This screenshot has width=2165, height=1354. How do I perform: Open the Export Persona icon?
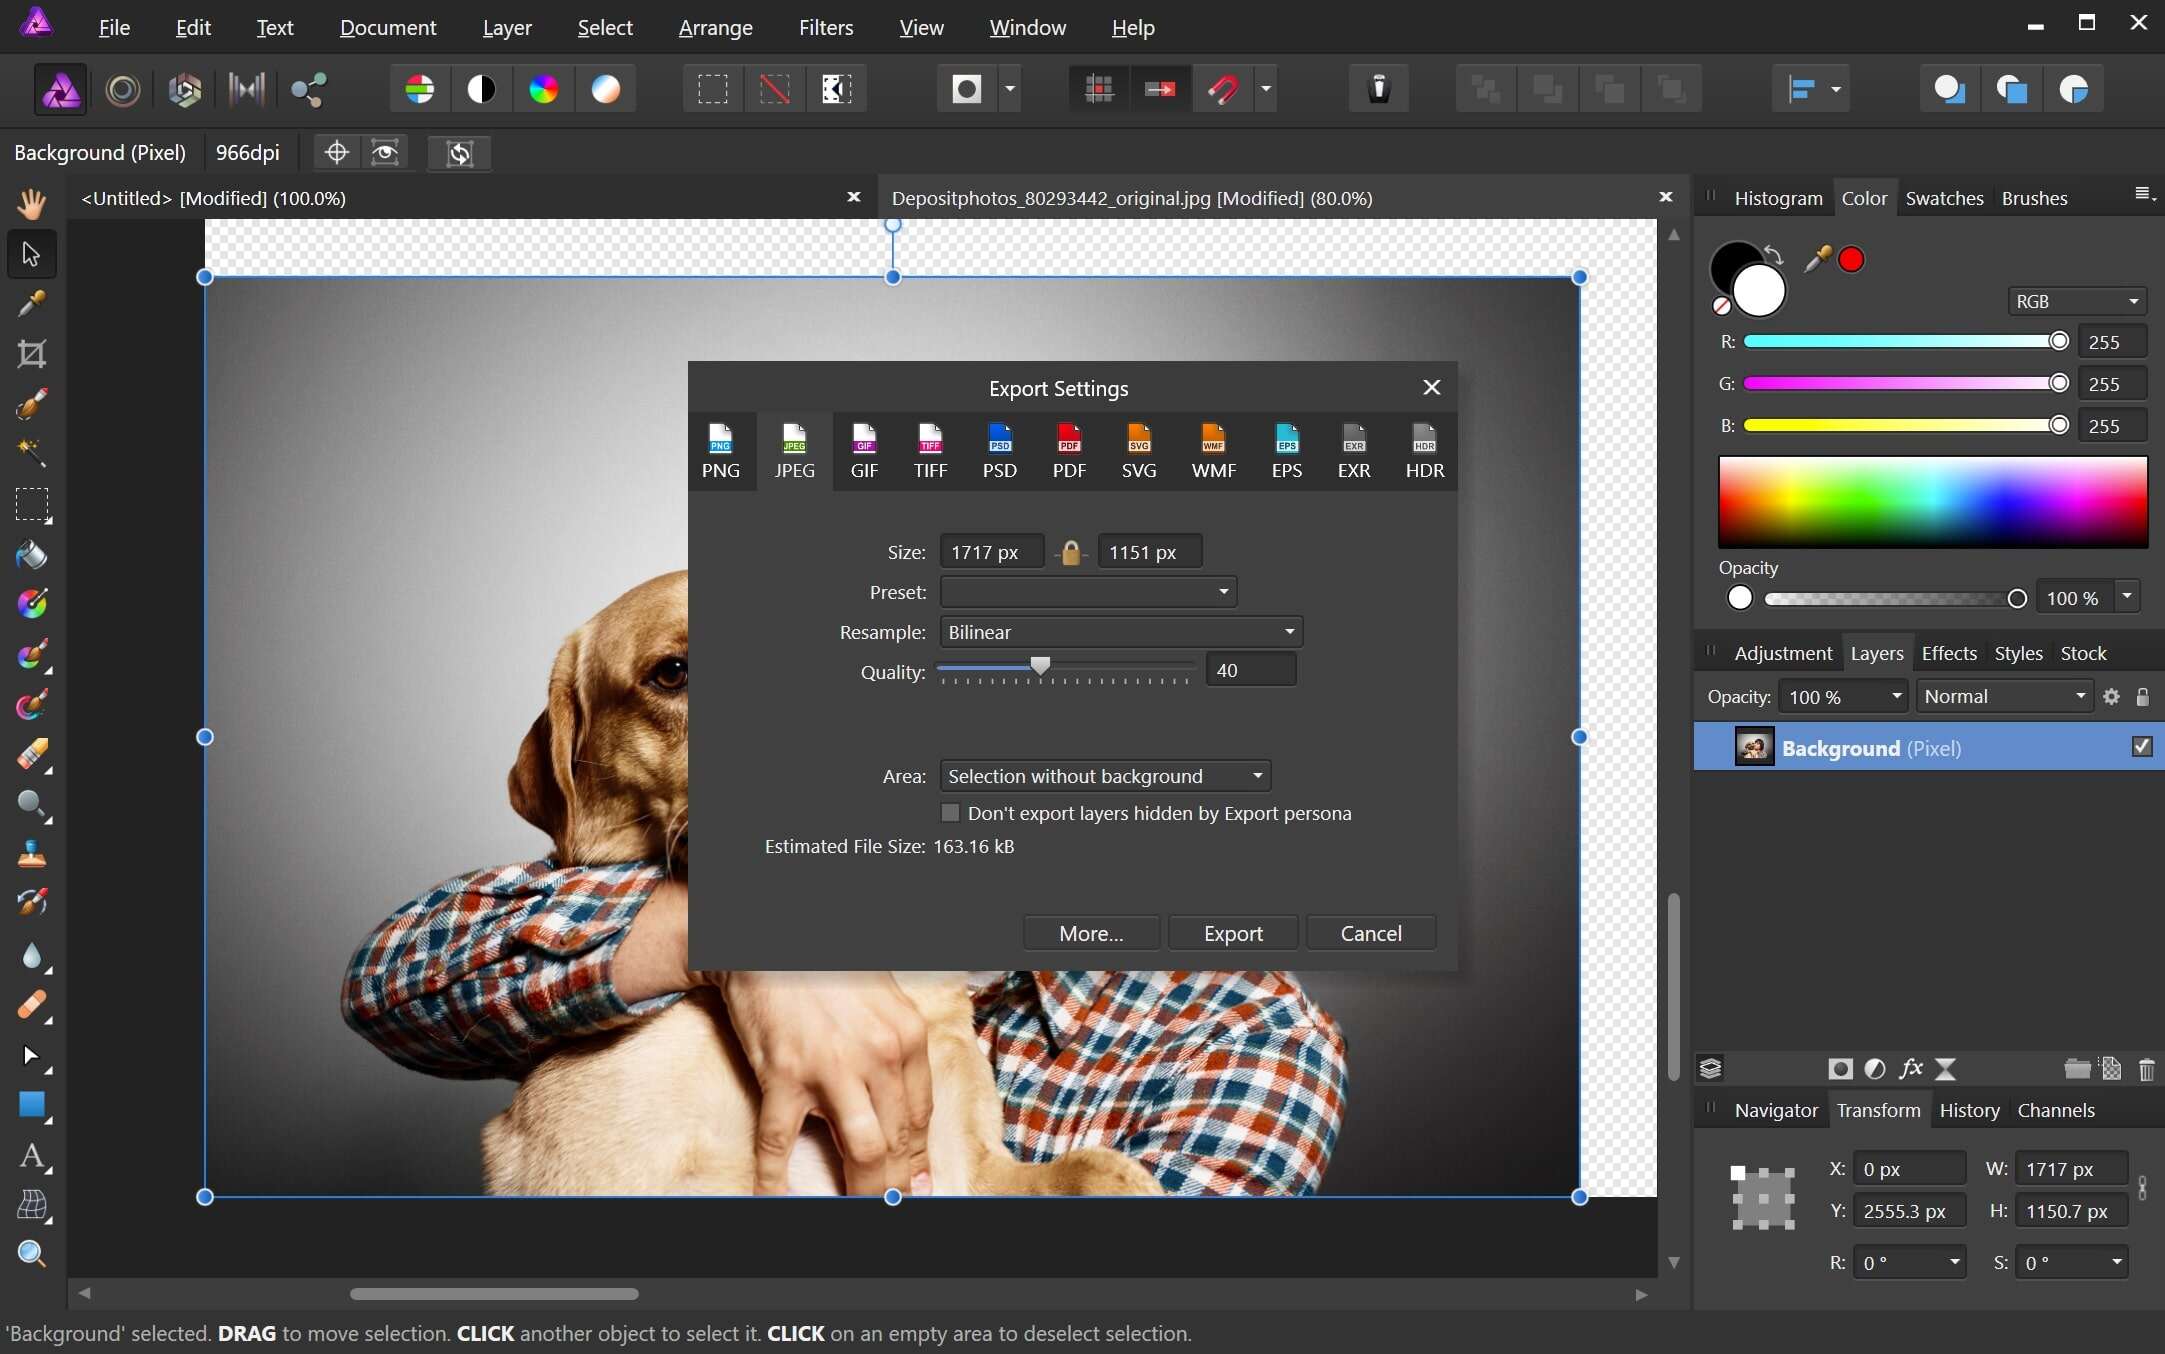307,89
